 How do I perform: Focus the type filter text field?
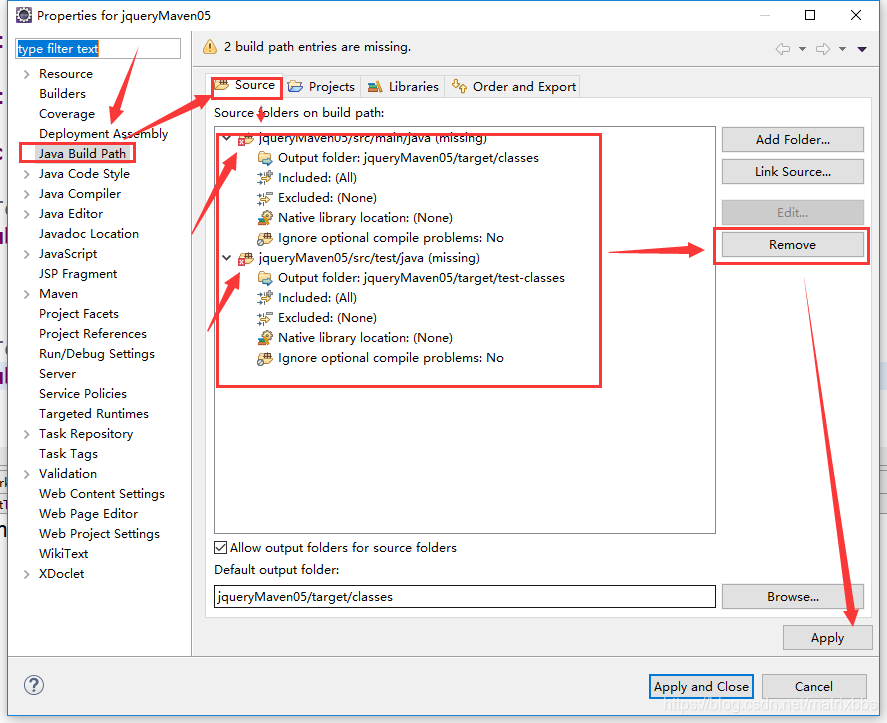coord(98,49)
